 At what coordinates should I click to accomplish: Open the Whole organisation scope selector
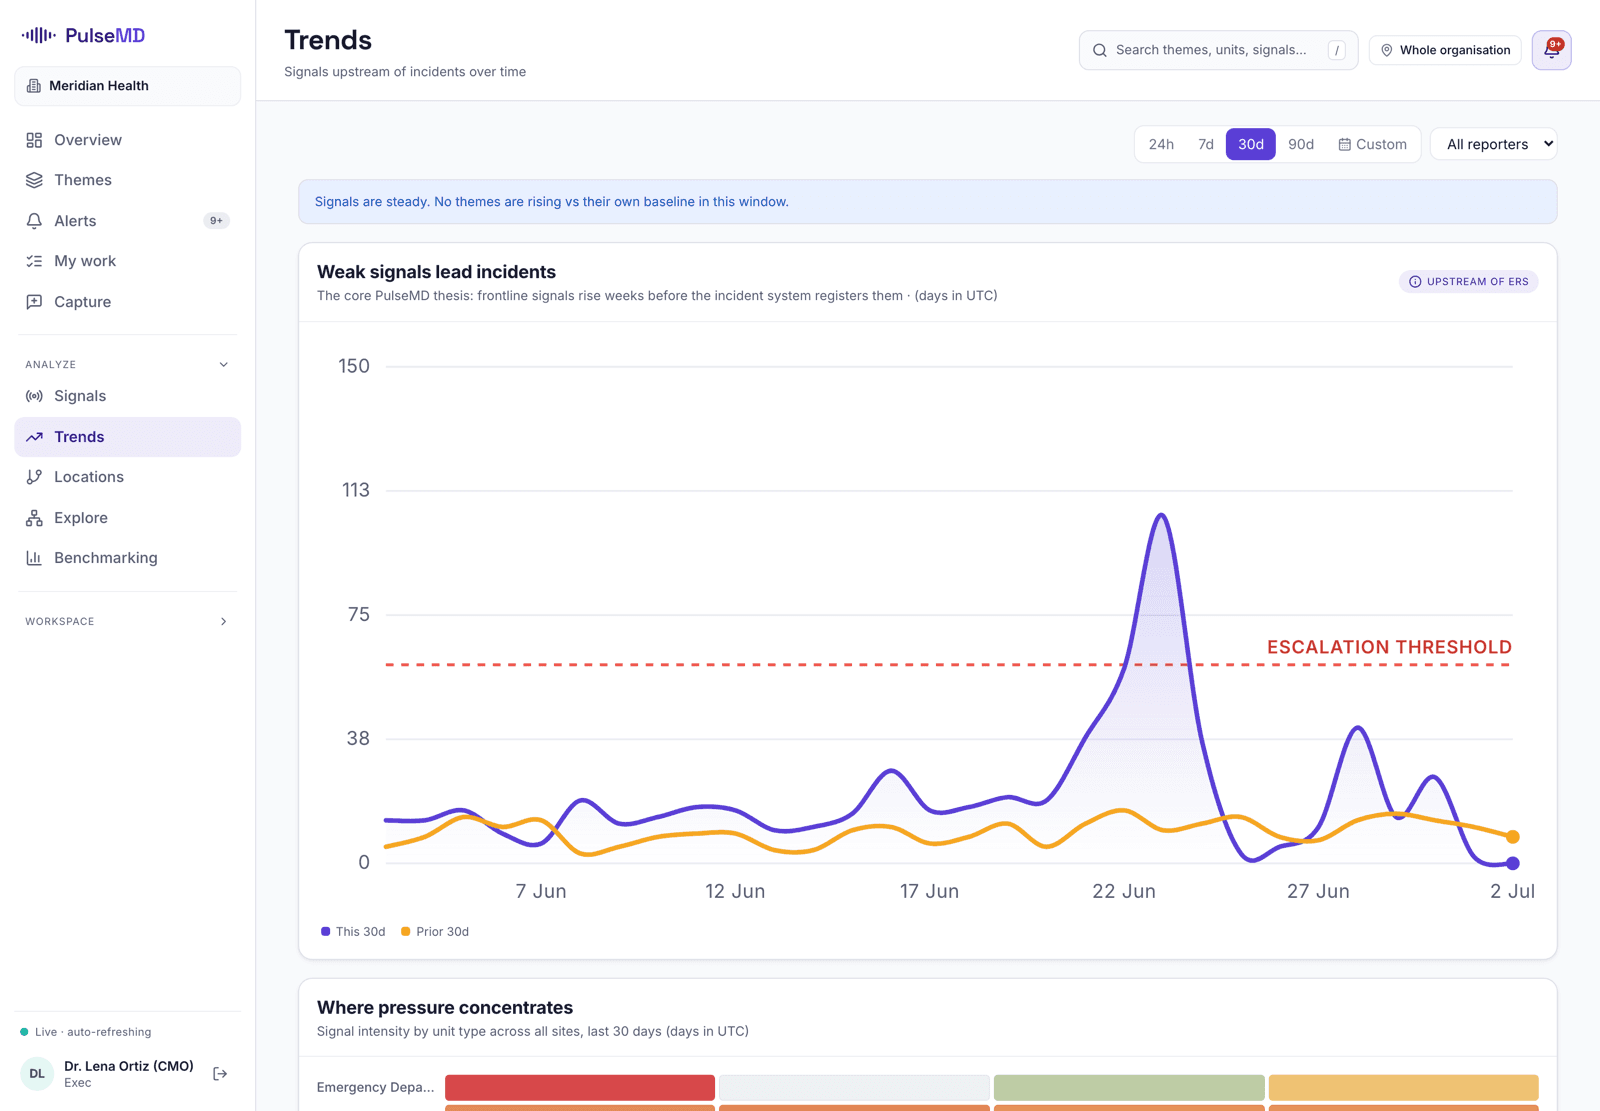1445,50
